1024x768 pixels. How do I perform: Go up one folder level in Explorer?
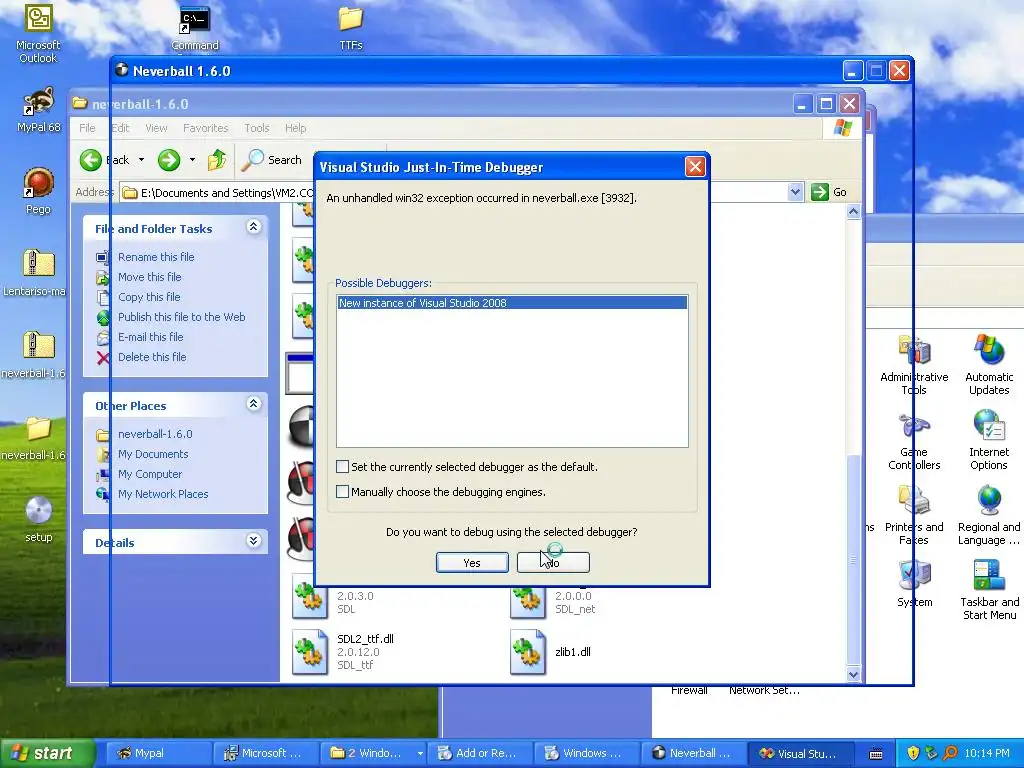tap(217, 160)
